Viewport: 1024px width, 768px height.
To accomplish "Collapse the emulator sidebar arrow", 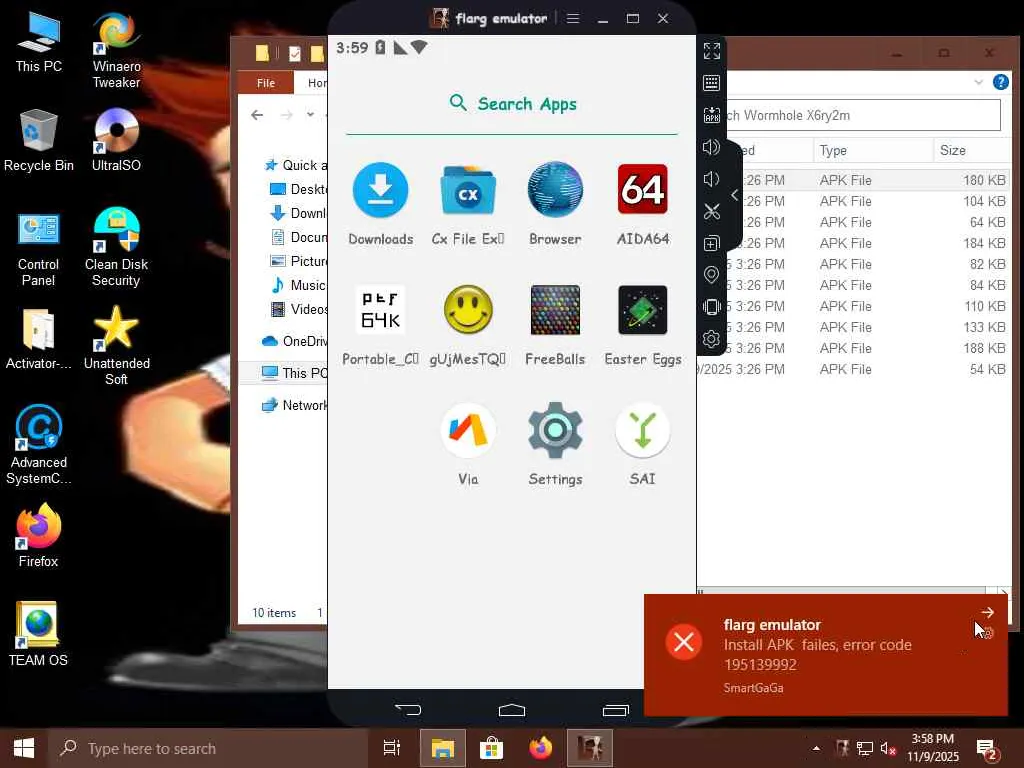I will pos(735,195).
